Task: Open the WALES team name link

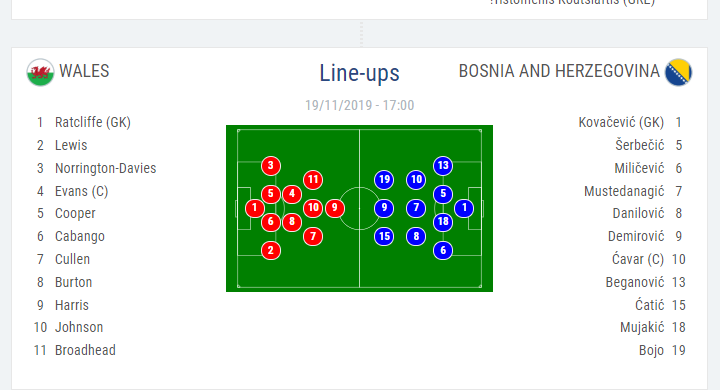Action: 84,71
